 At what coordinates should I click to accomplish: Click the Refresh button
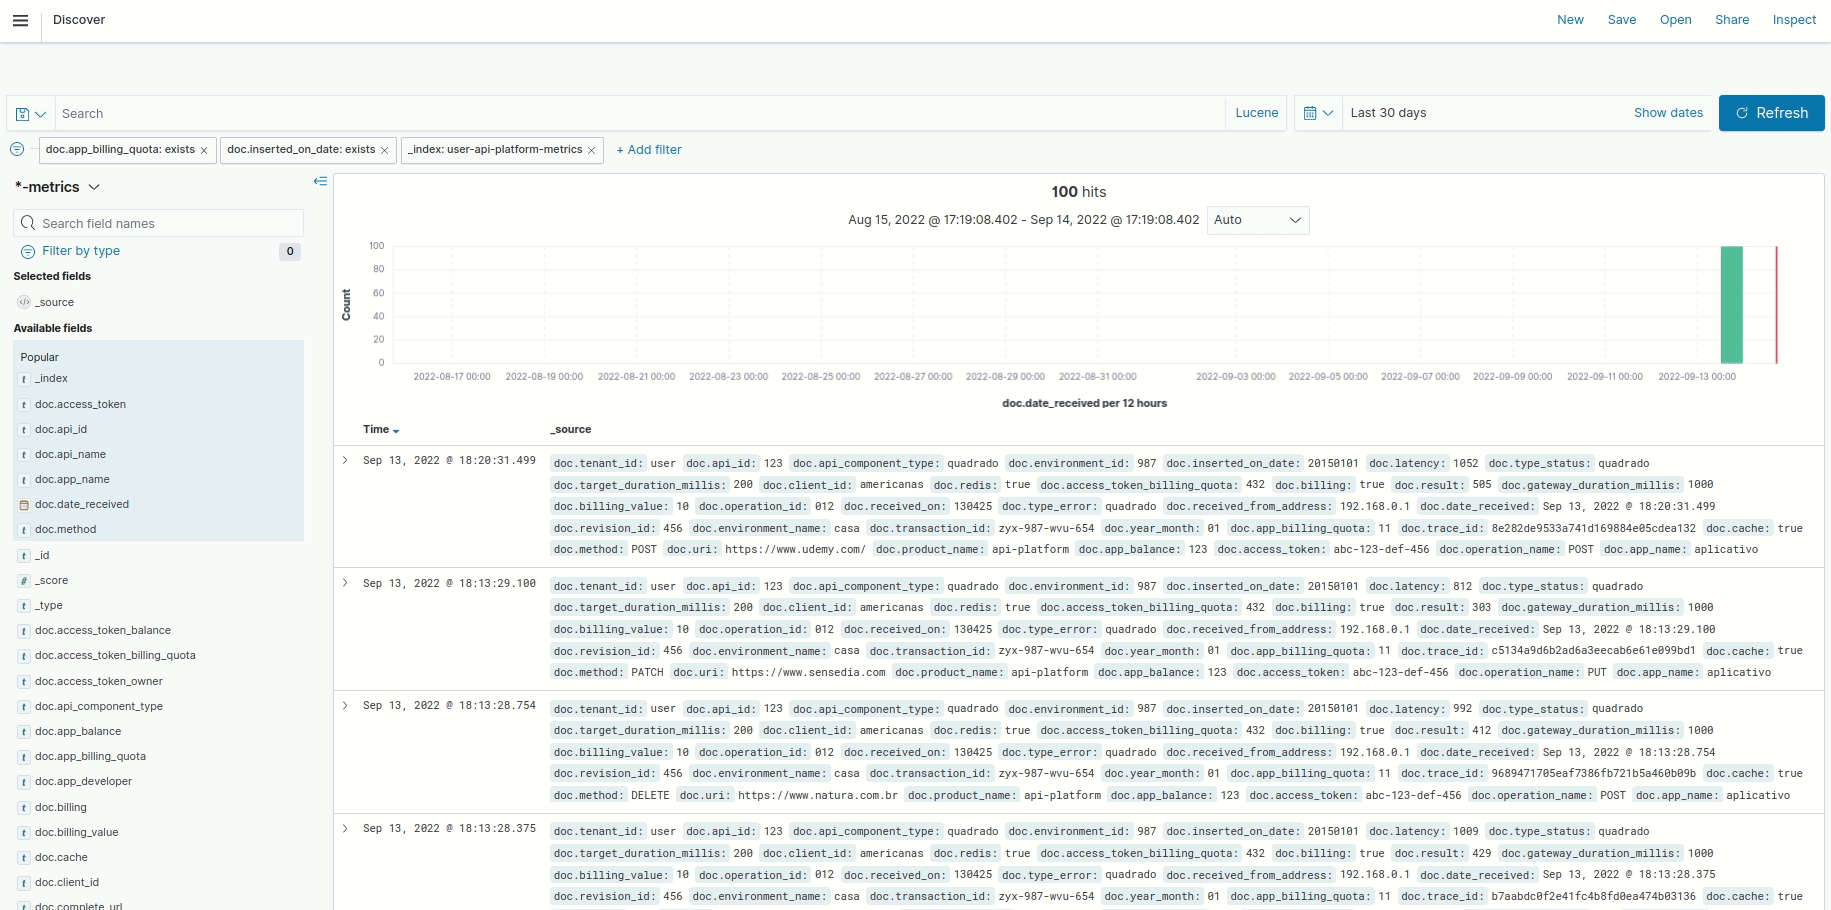pyautogui.click(x=1771, y=113)
